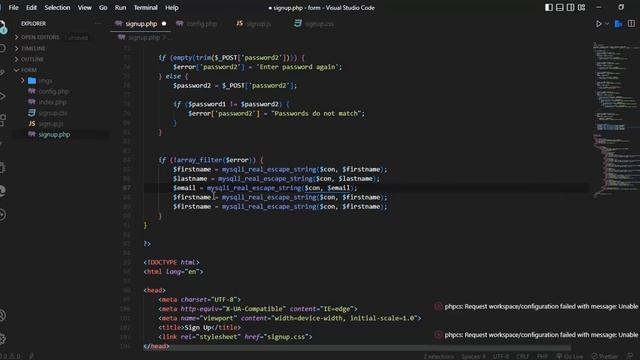Image resolution: width=640 pixels, height=360 pixels.
Task: Switch to the signup.php editor tab
Action: click(x=140, y=24)
